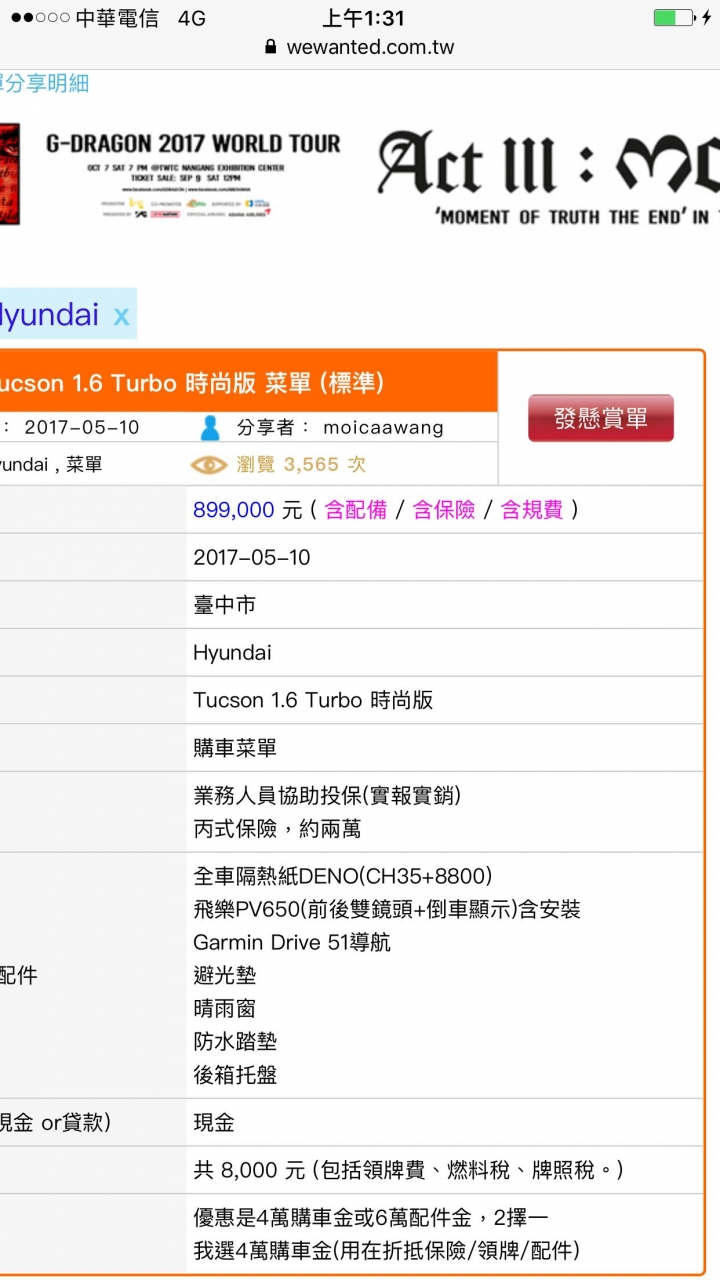Screen dimensions: 720x1280
Task: Select the 後箱托盤 accessory line
Action: (235, 1075)
